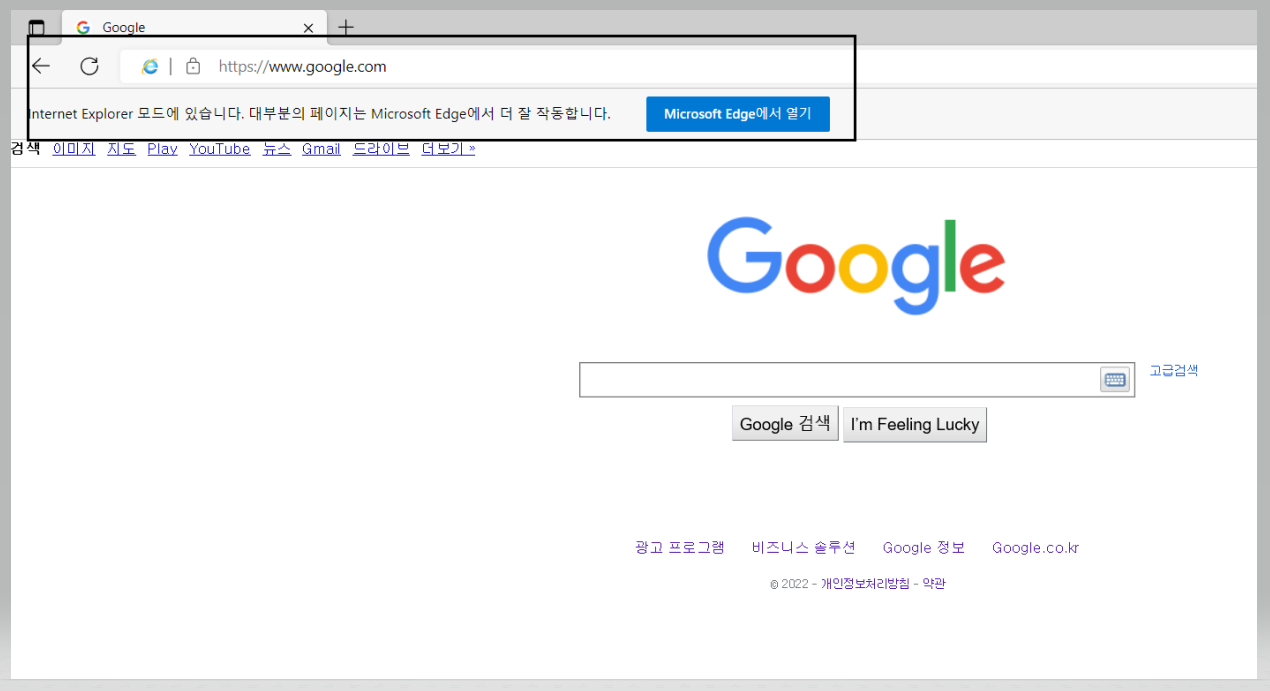This screenshot has height=691, width=1270.
Task: Select the YouTube link
Action: [219, 148]
